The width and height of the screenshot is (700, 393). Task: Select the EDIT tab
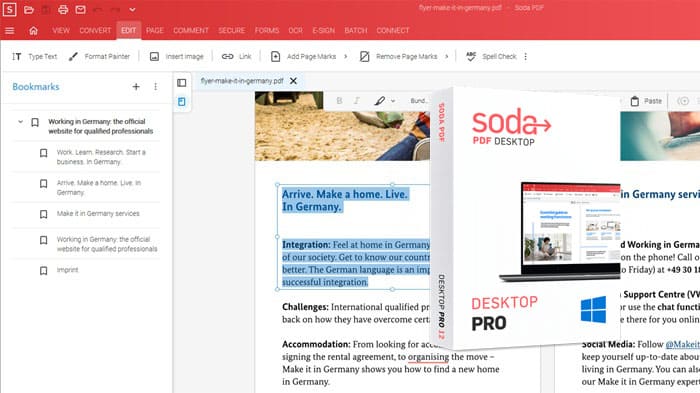point(129,30)
